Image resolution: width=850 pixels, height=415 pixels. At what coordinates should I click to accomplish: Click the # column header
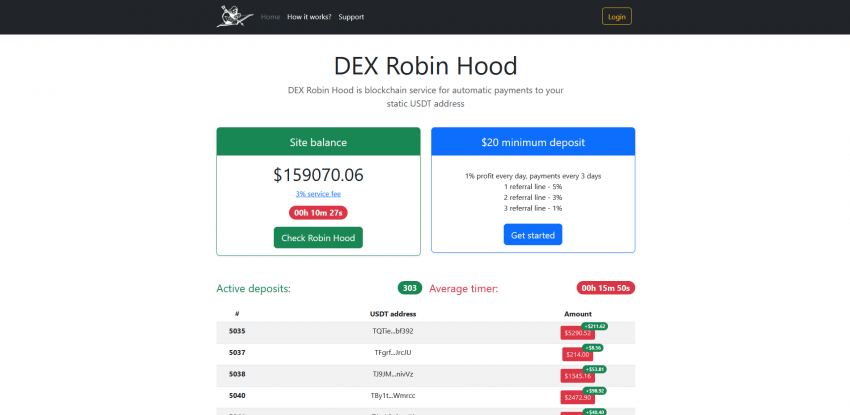pyautogui.click(x=237, y=314)
